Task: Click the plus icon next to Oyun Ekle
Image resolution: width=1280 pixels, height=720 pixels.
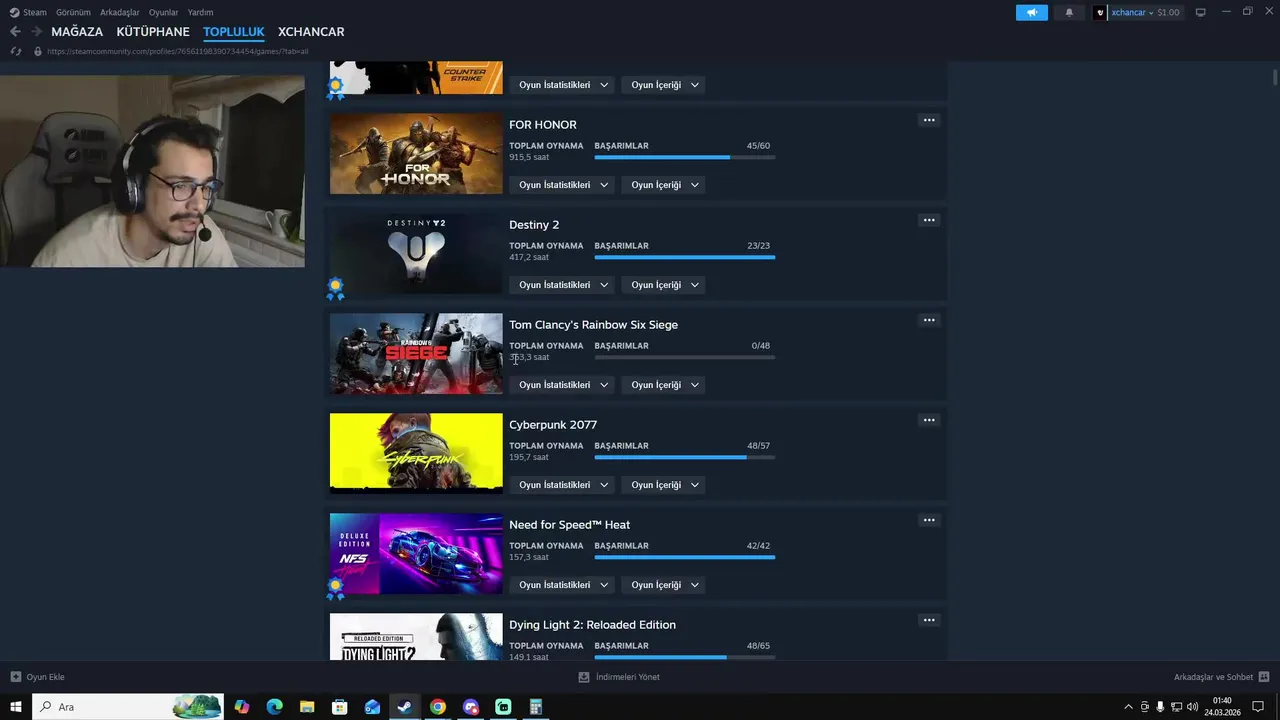Action: tap(15, 677)
